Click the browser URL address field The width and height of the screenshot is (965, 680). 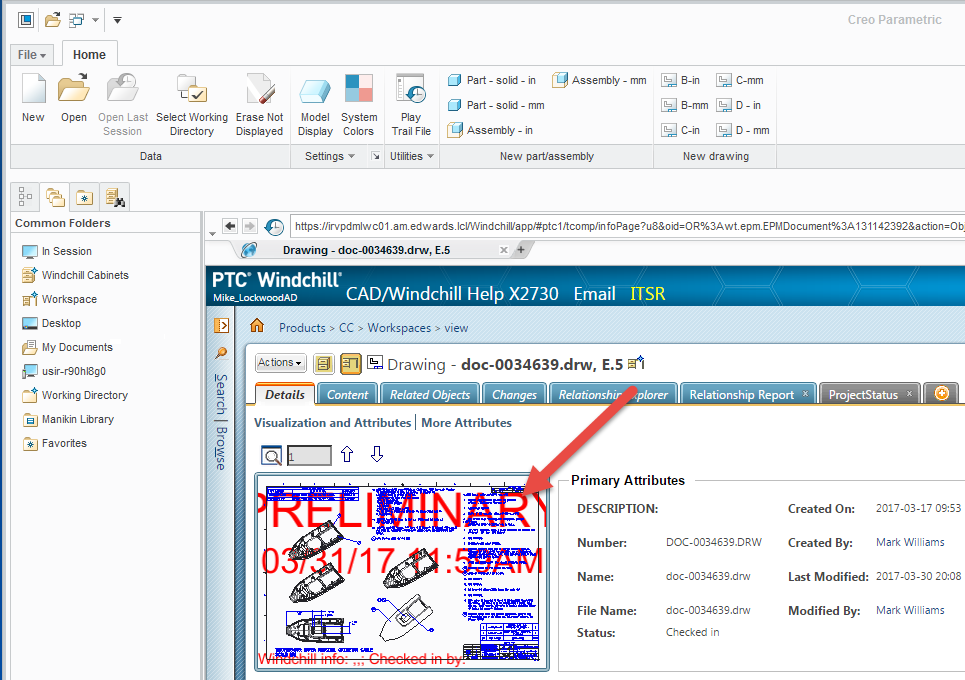pos(628,226)
